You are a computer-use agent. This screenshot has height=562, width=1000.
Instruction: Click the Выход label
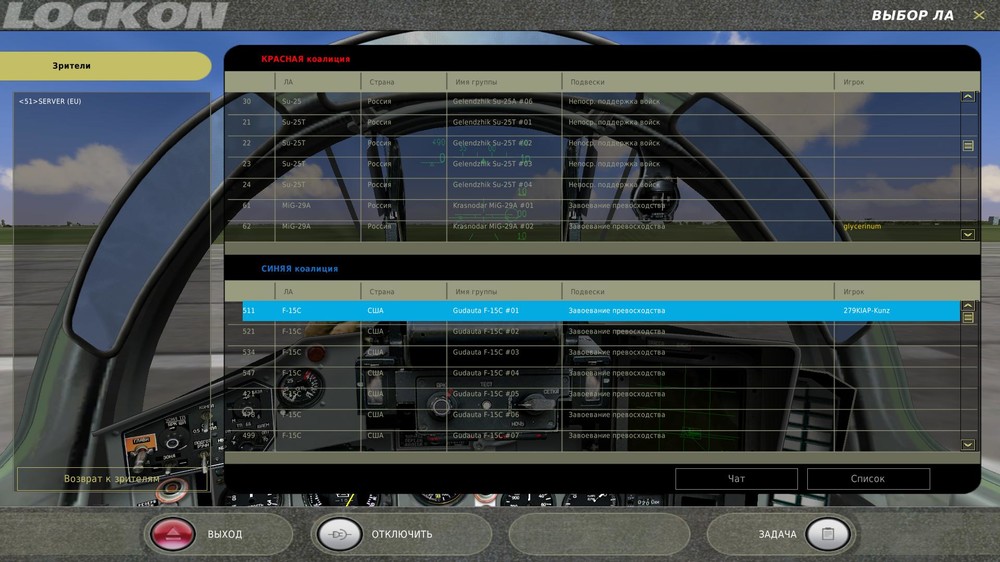(x=224, y=535)
